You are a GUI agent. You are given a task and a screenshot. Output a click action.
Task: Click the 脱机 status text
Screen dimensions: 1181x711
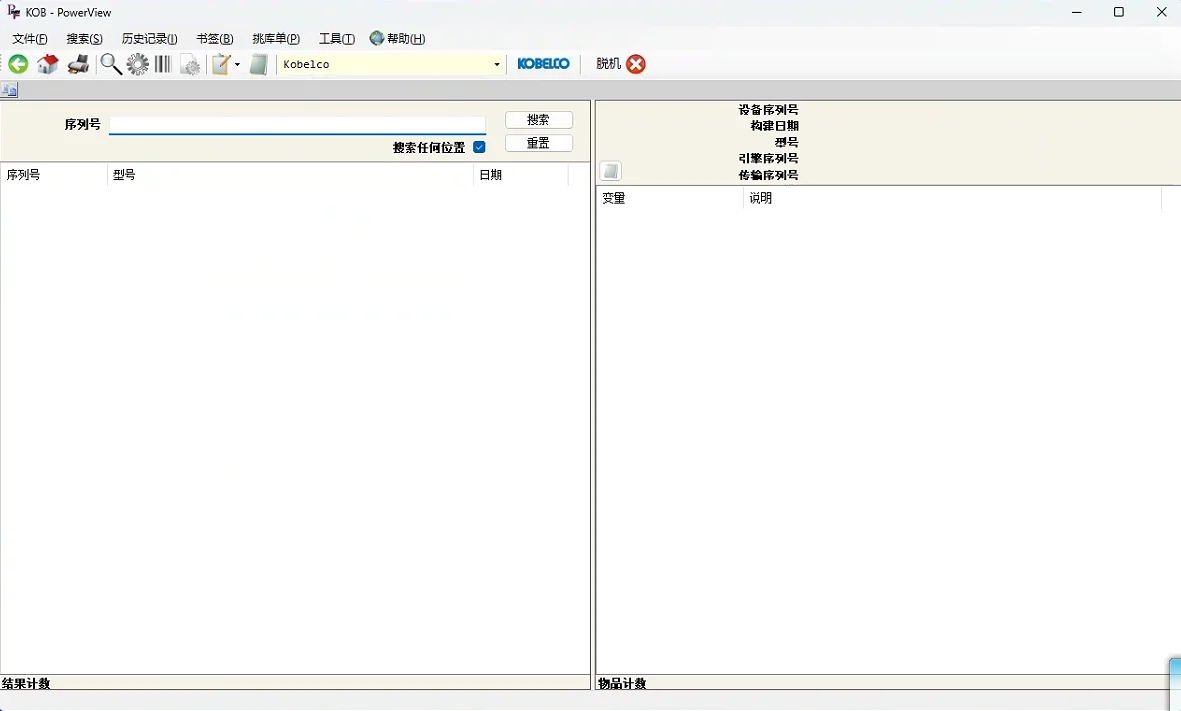click(609, 64)
